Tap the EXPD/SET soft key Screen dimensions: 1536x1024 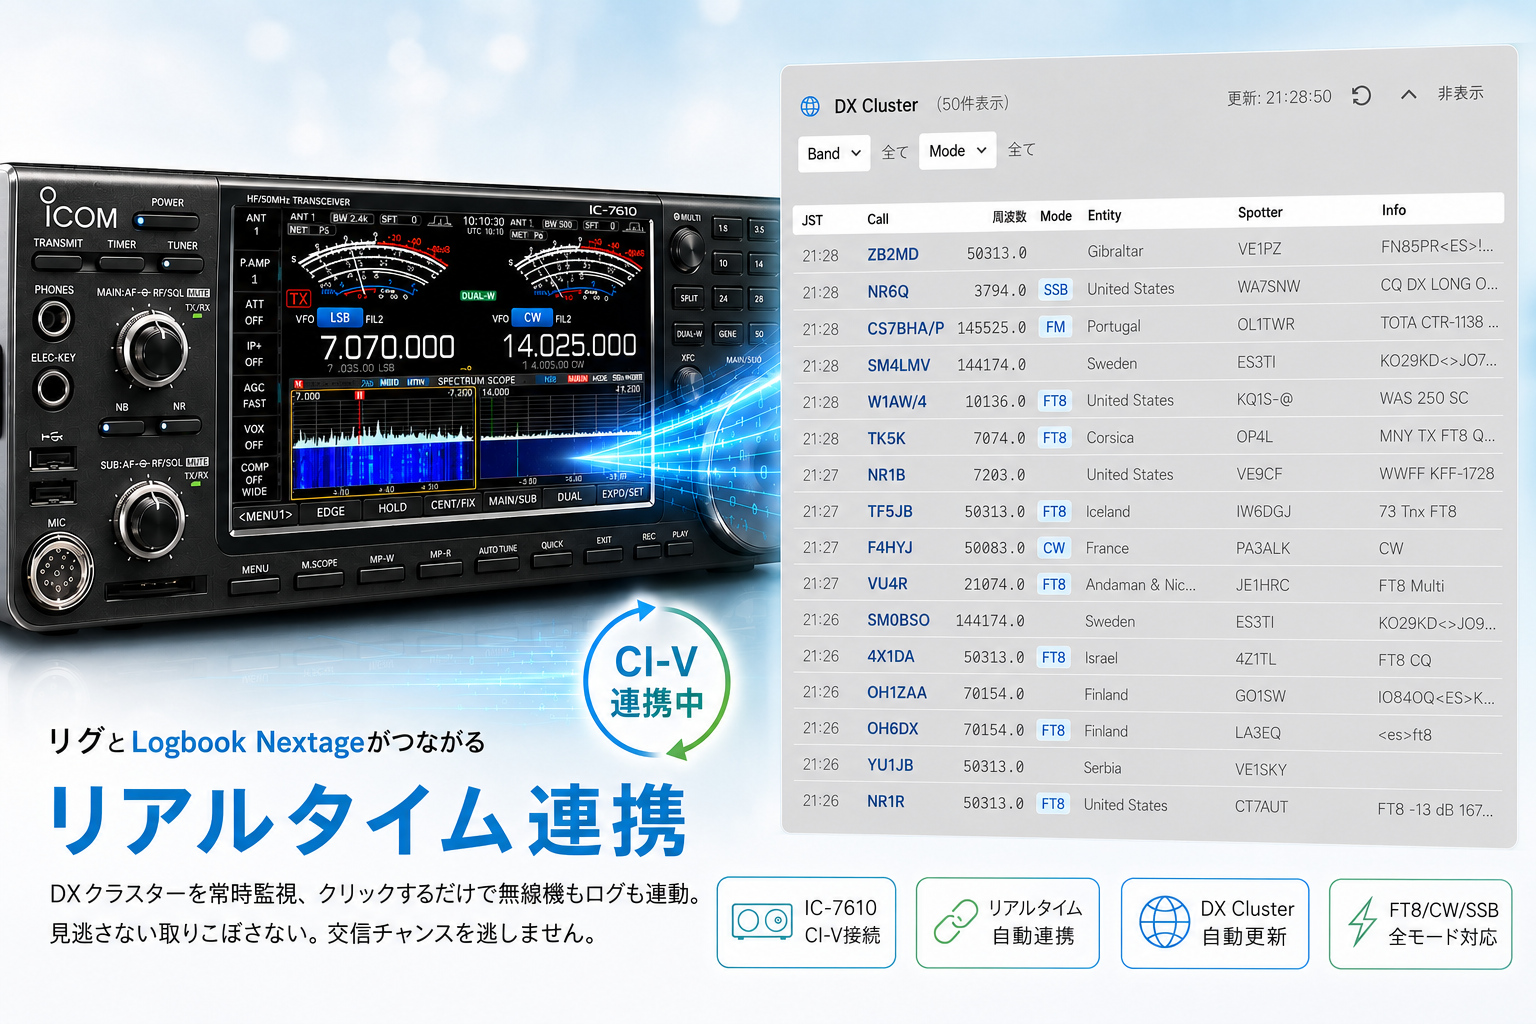point(622,493)
